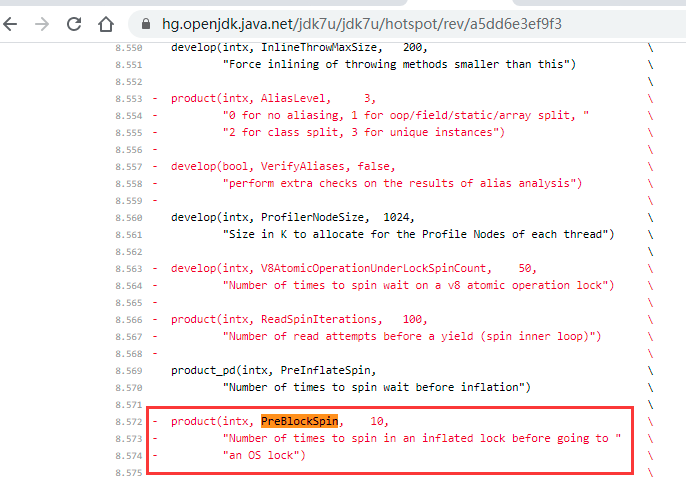Image resolution: width=686 pixels, height=478 pixels.
Task: Open line number 8.553 anchor
Action: pyautogui.click(x=129, y=99)
